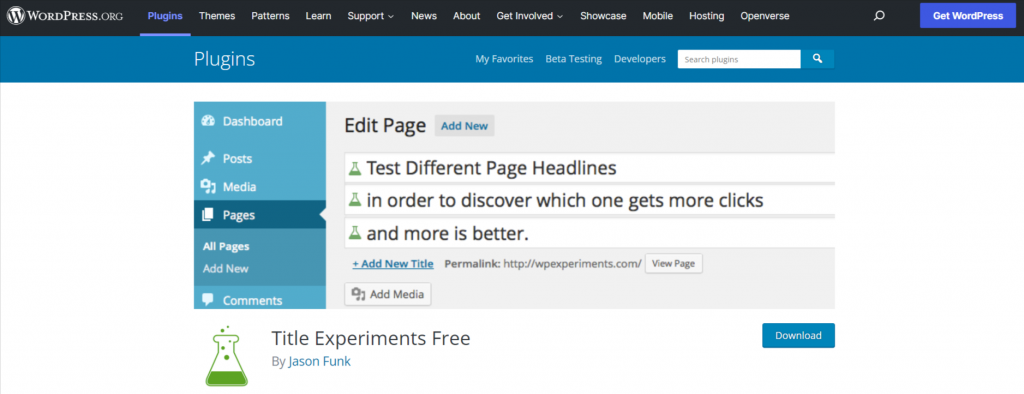
Task: Click the Media icon in the sidebar
Action: pos(208,187)
